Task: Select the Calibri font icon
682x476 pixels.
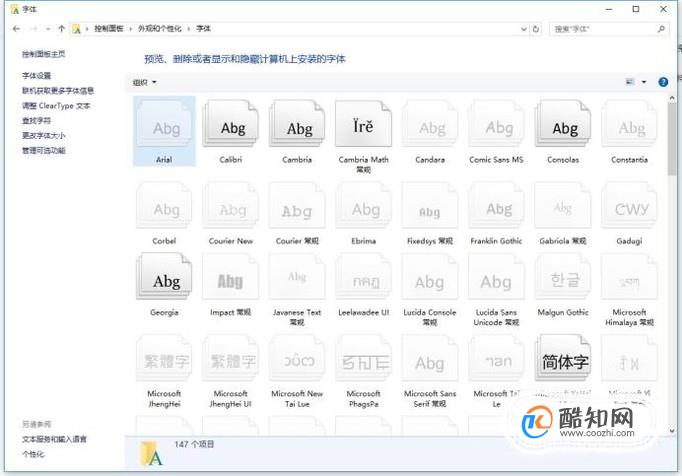Action: click(231, 124)
